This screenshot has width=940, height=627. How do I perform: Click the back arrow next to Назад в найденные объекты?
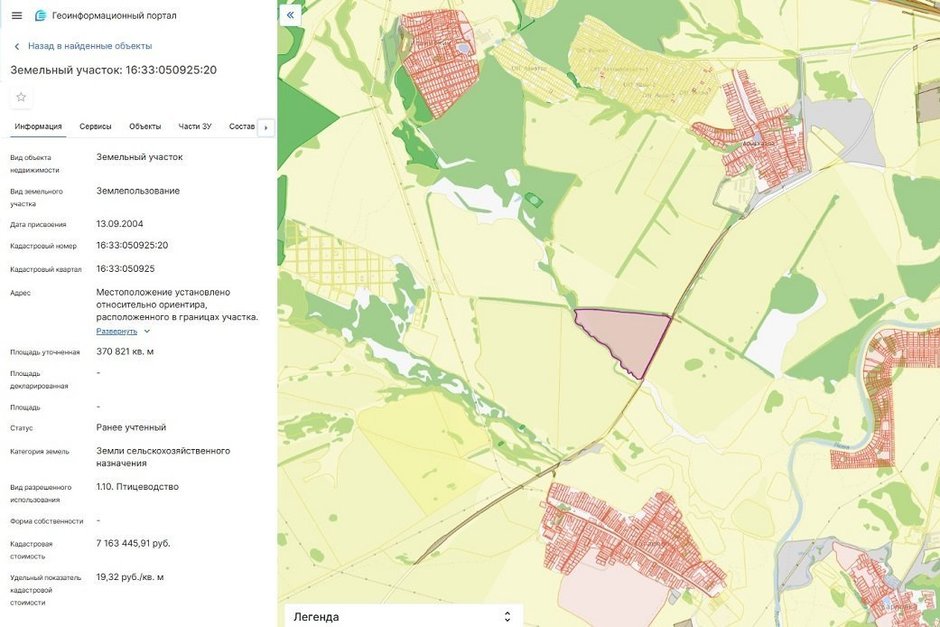(17, 46)
